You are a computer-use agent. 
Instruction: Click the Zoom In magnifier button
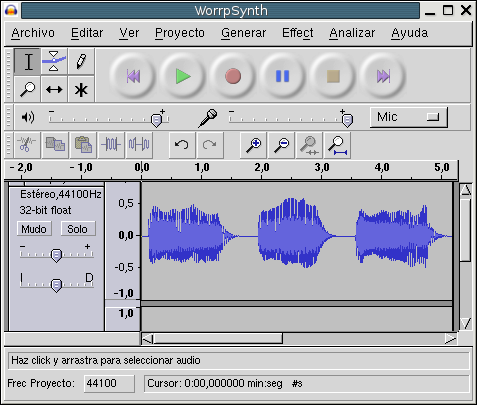pyautogui.click(x=253, y=145)
